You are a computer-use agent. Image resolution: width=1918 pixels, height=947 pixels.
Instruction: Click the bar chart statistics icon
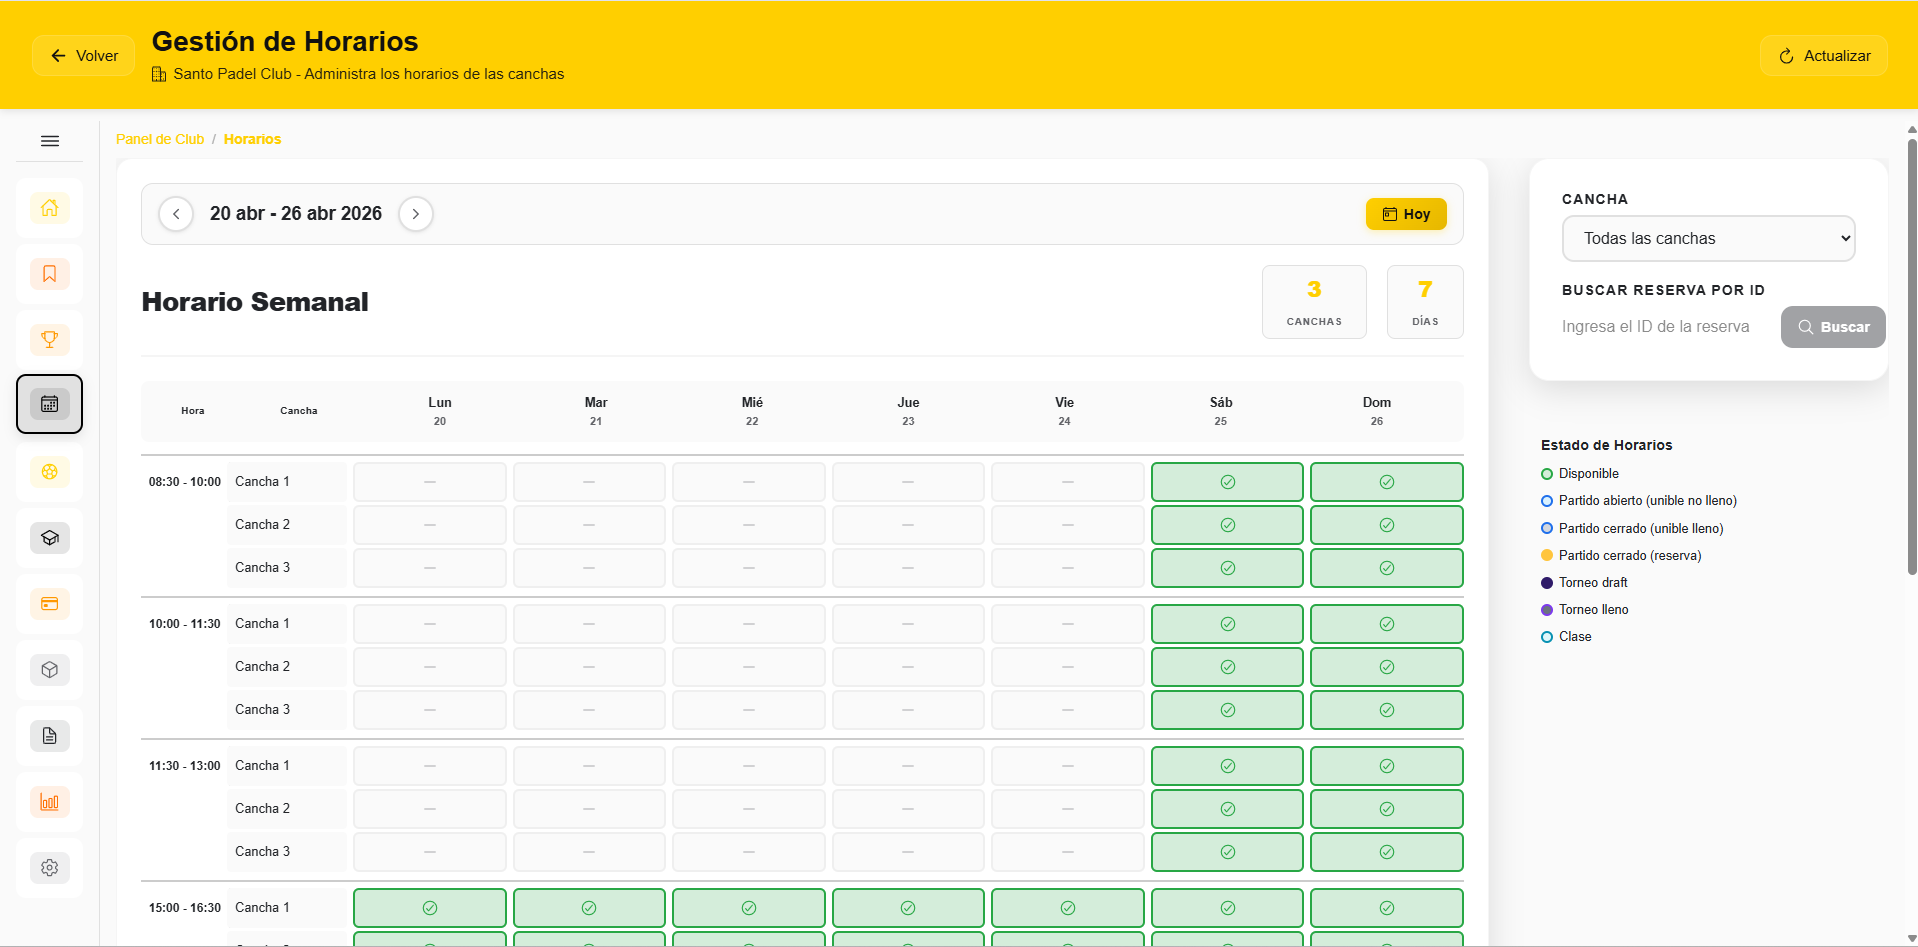pyautogui.click(x=49, y=802)
